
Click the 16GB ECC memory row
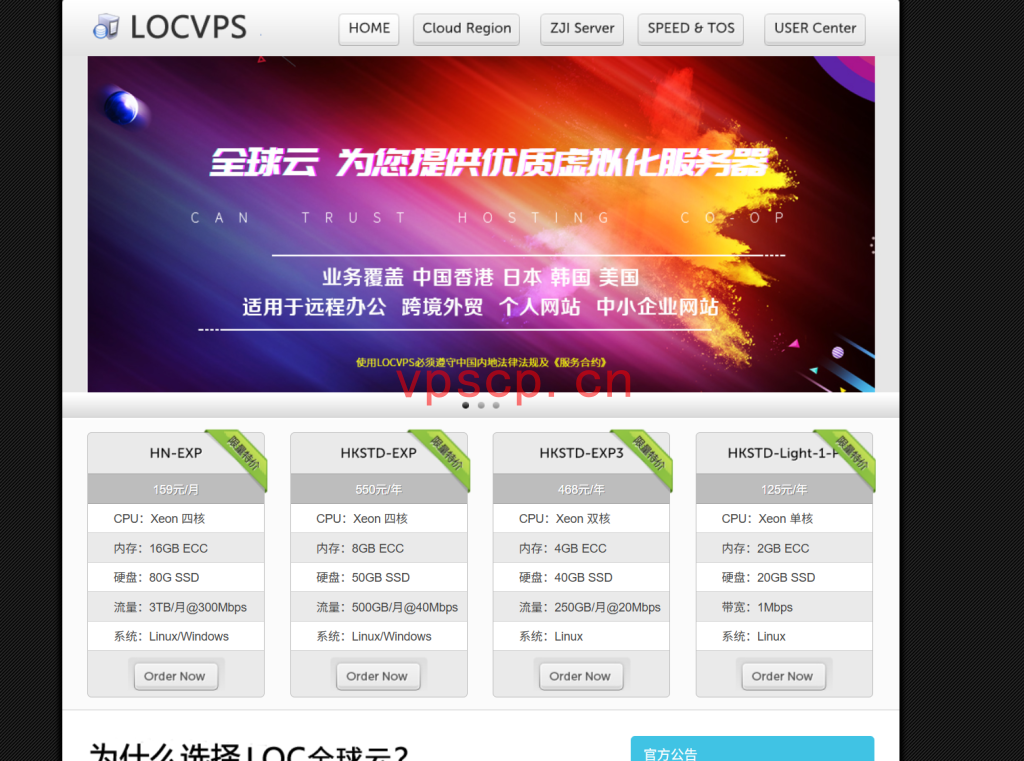tap(176, 548)
